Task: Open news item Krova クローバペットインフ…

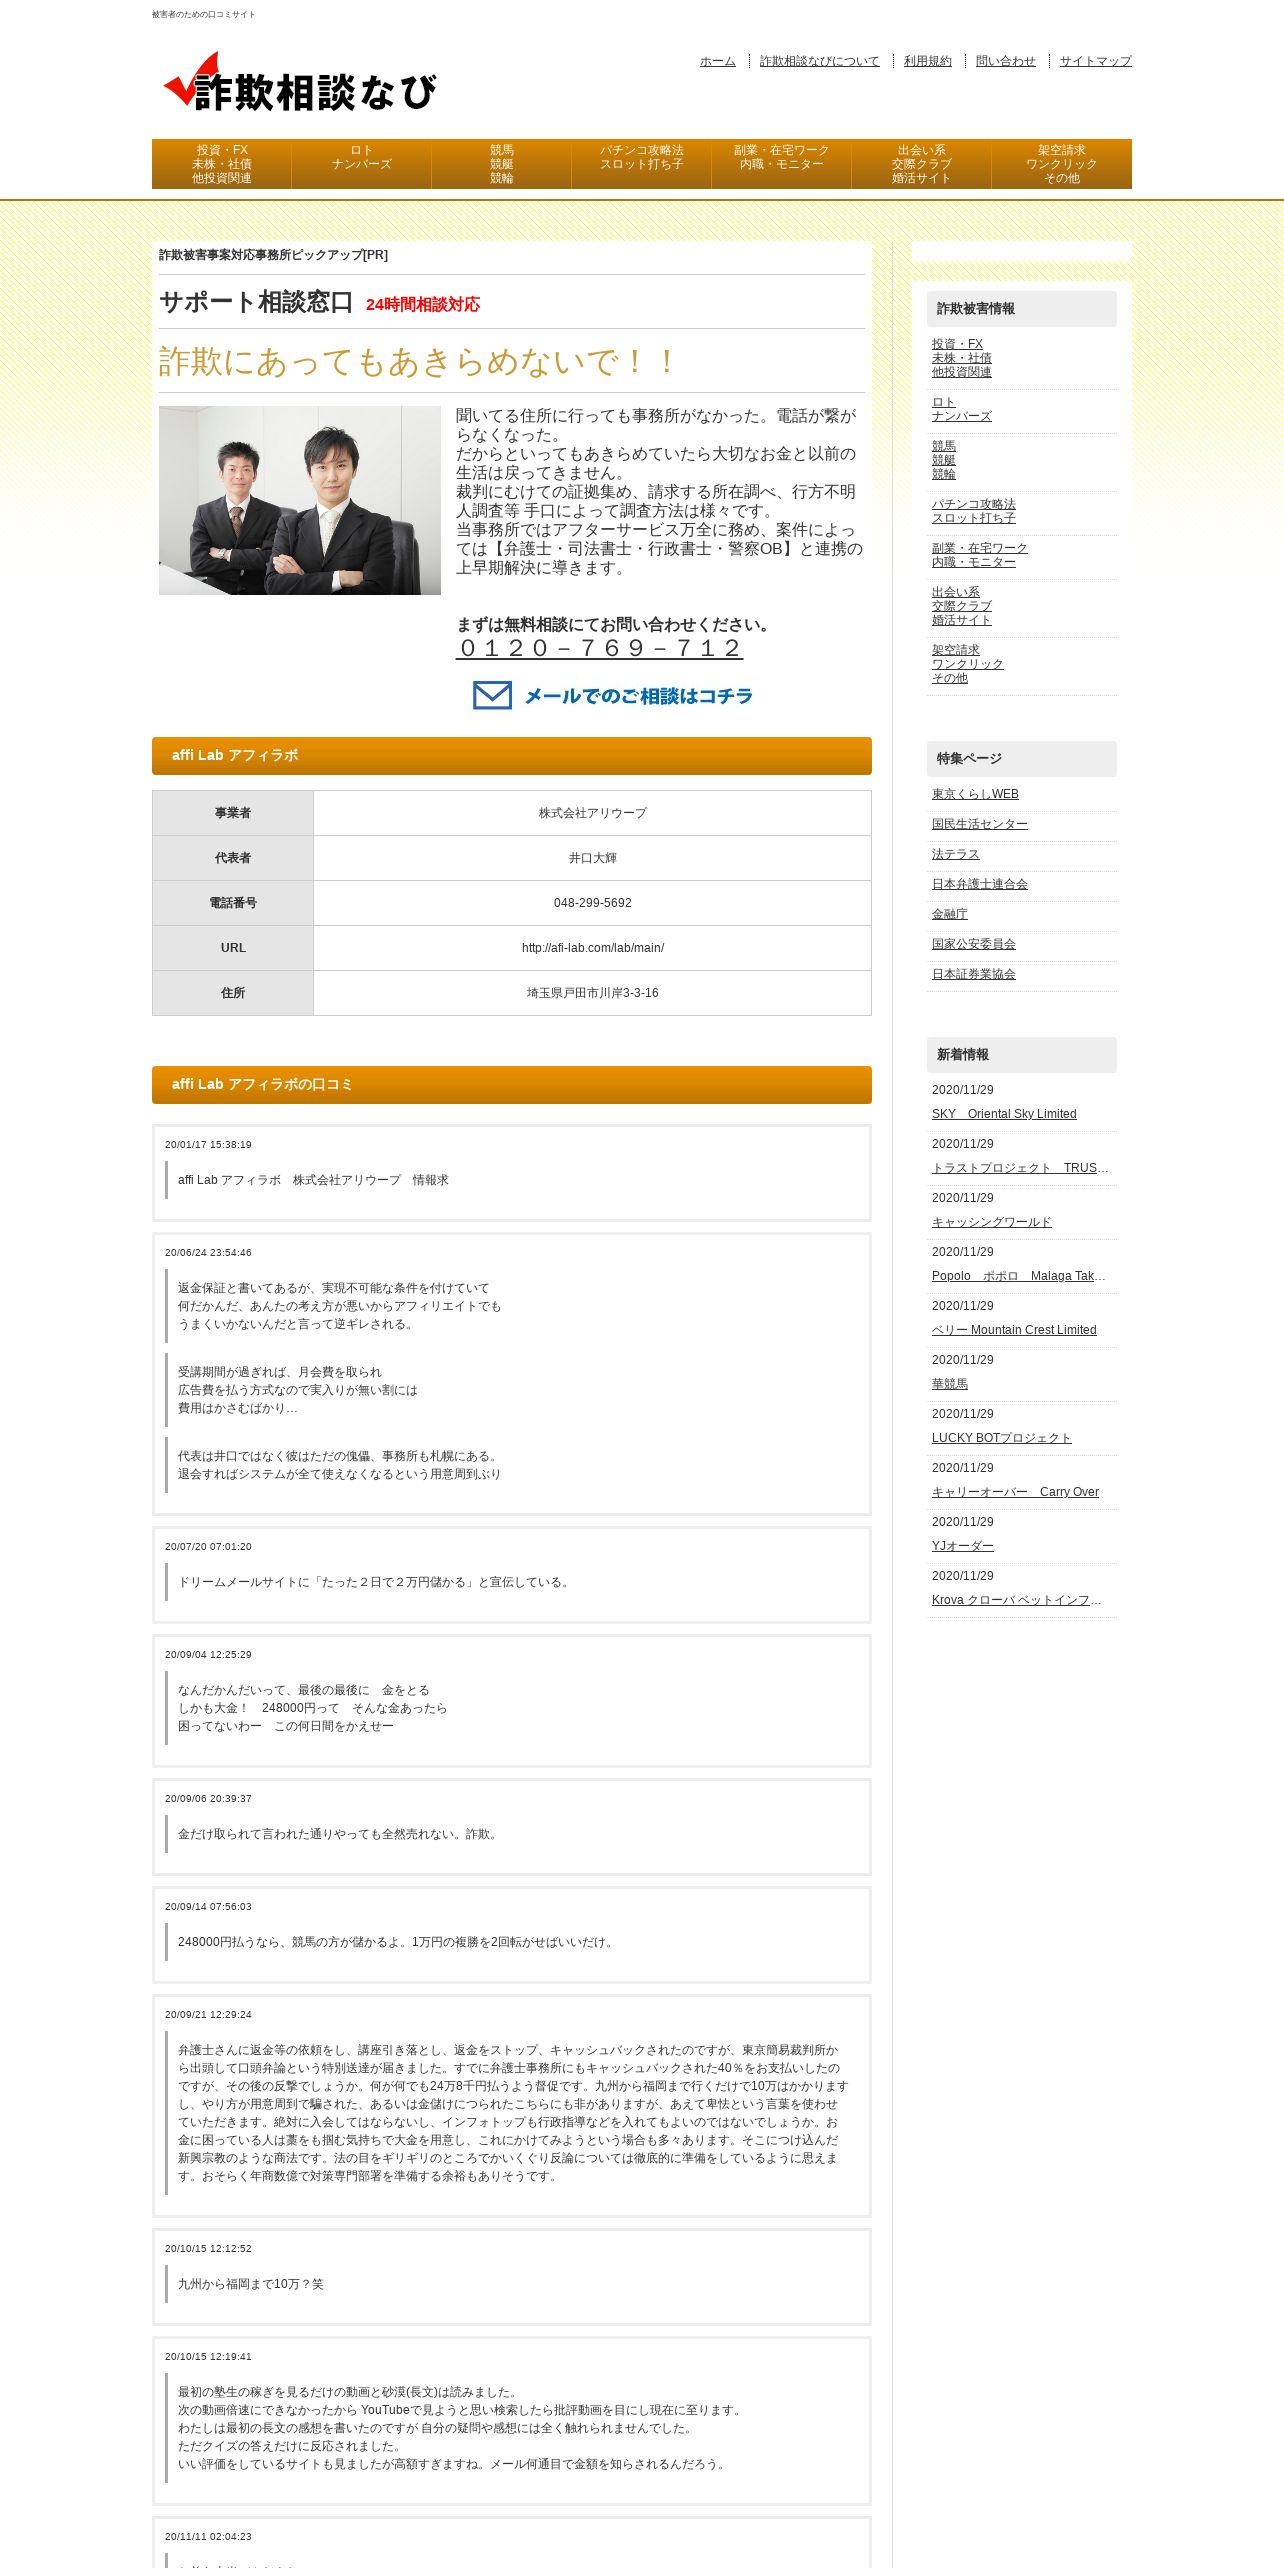Action: click(x=1017, y=1600)
